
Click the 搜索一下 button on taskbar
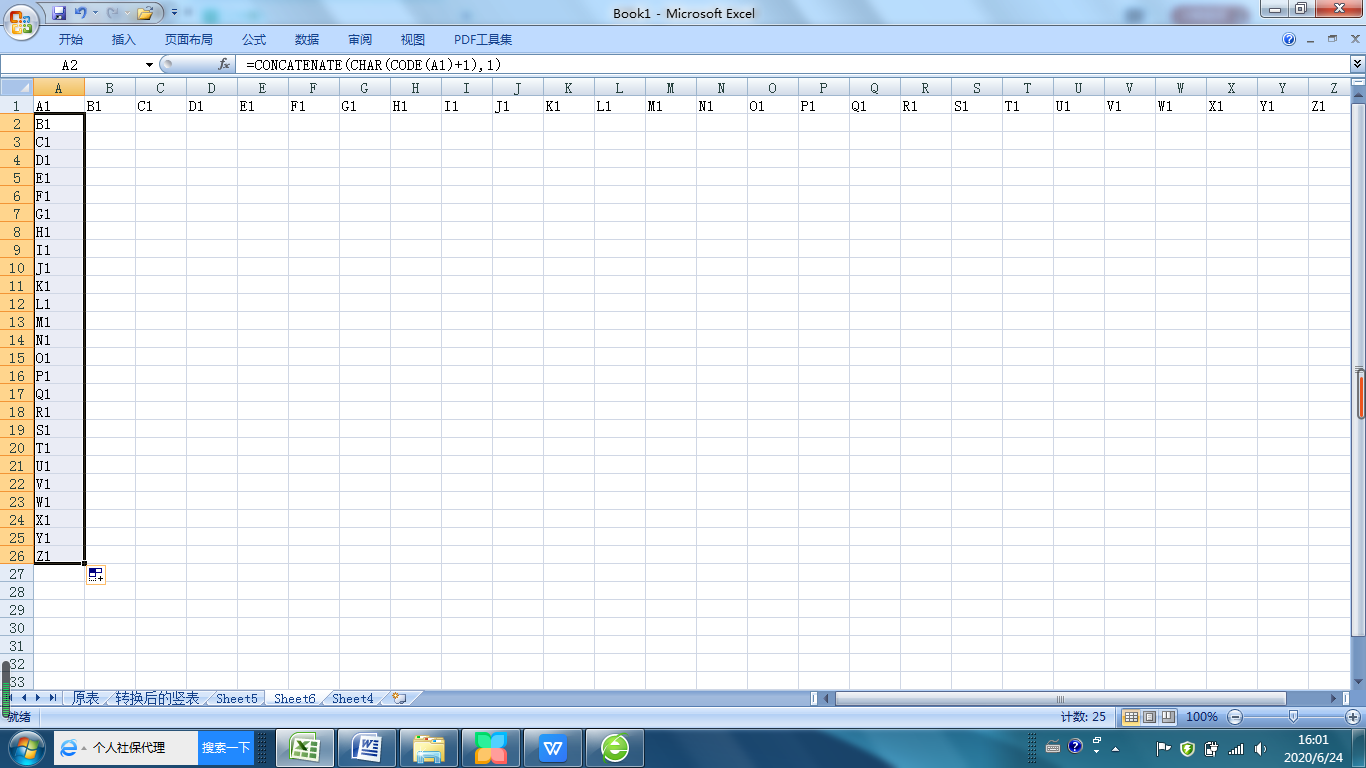(x=226, y=747)
